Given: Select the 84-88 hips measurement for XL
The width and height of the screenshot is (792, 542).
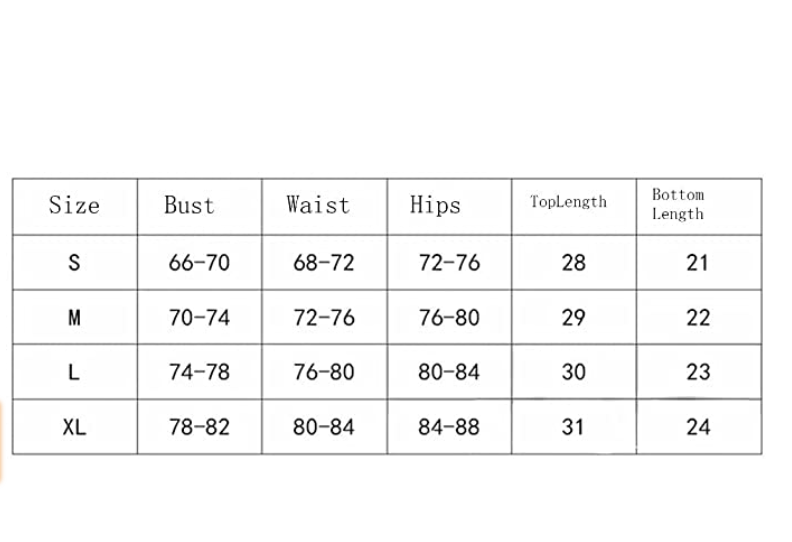Looking at the screenshot, I should (x=449, y=427).
